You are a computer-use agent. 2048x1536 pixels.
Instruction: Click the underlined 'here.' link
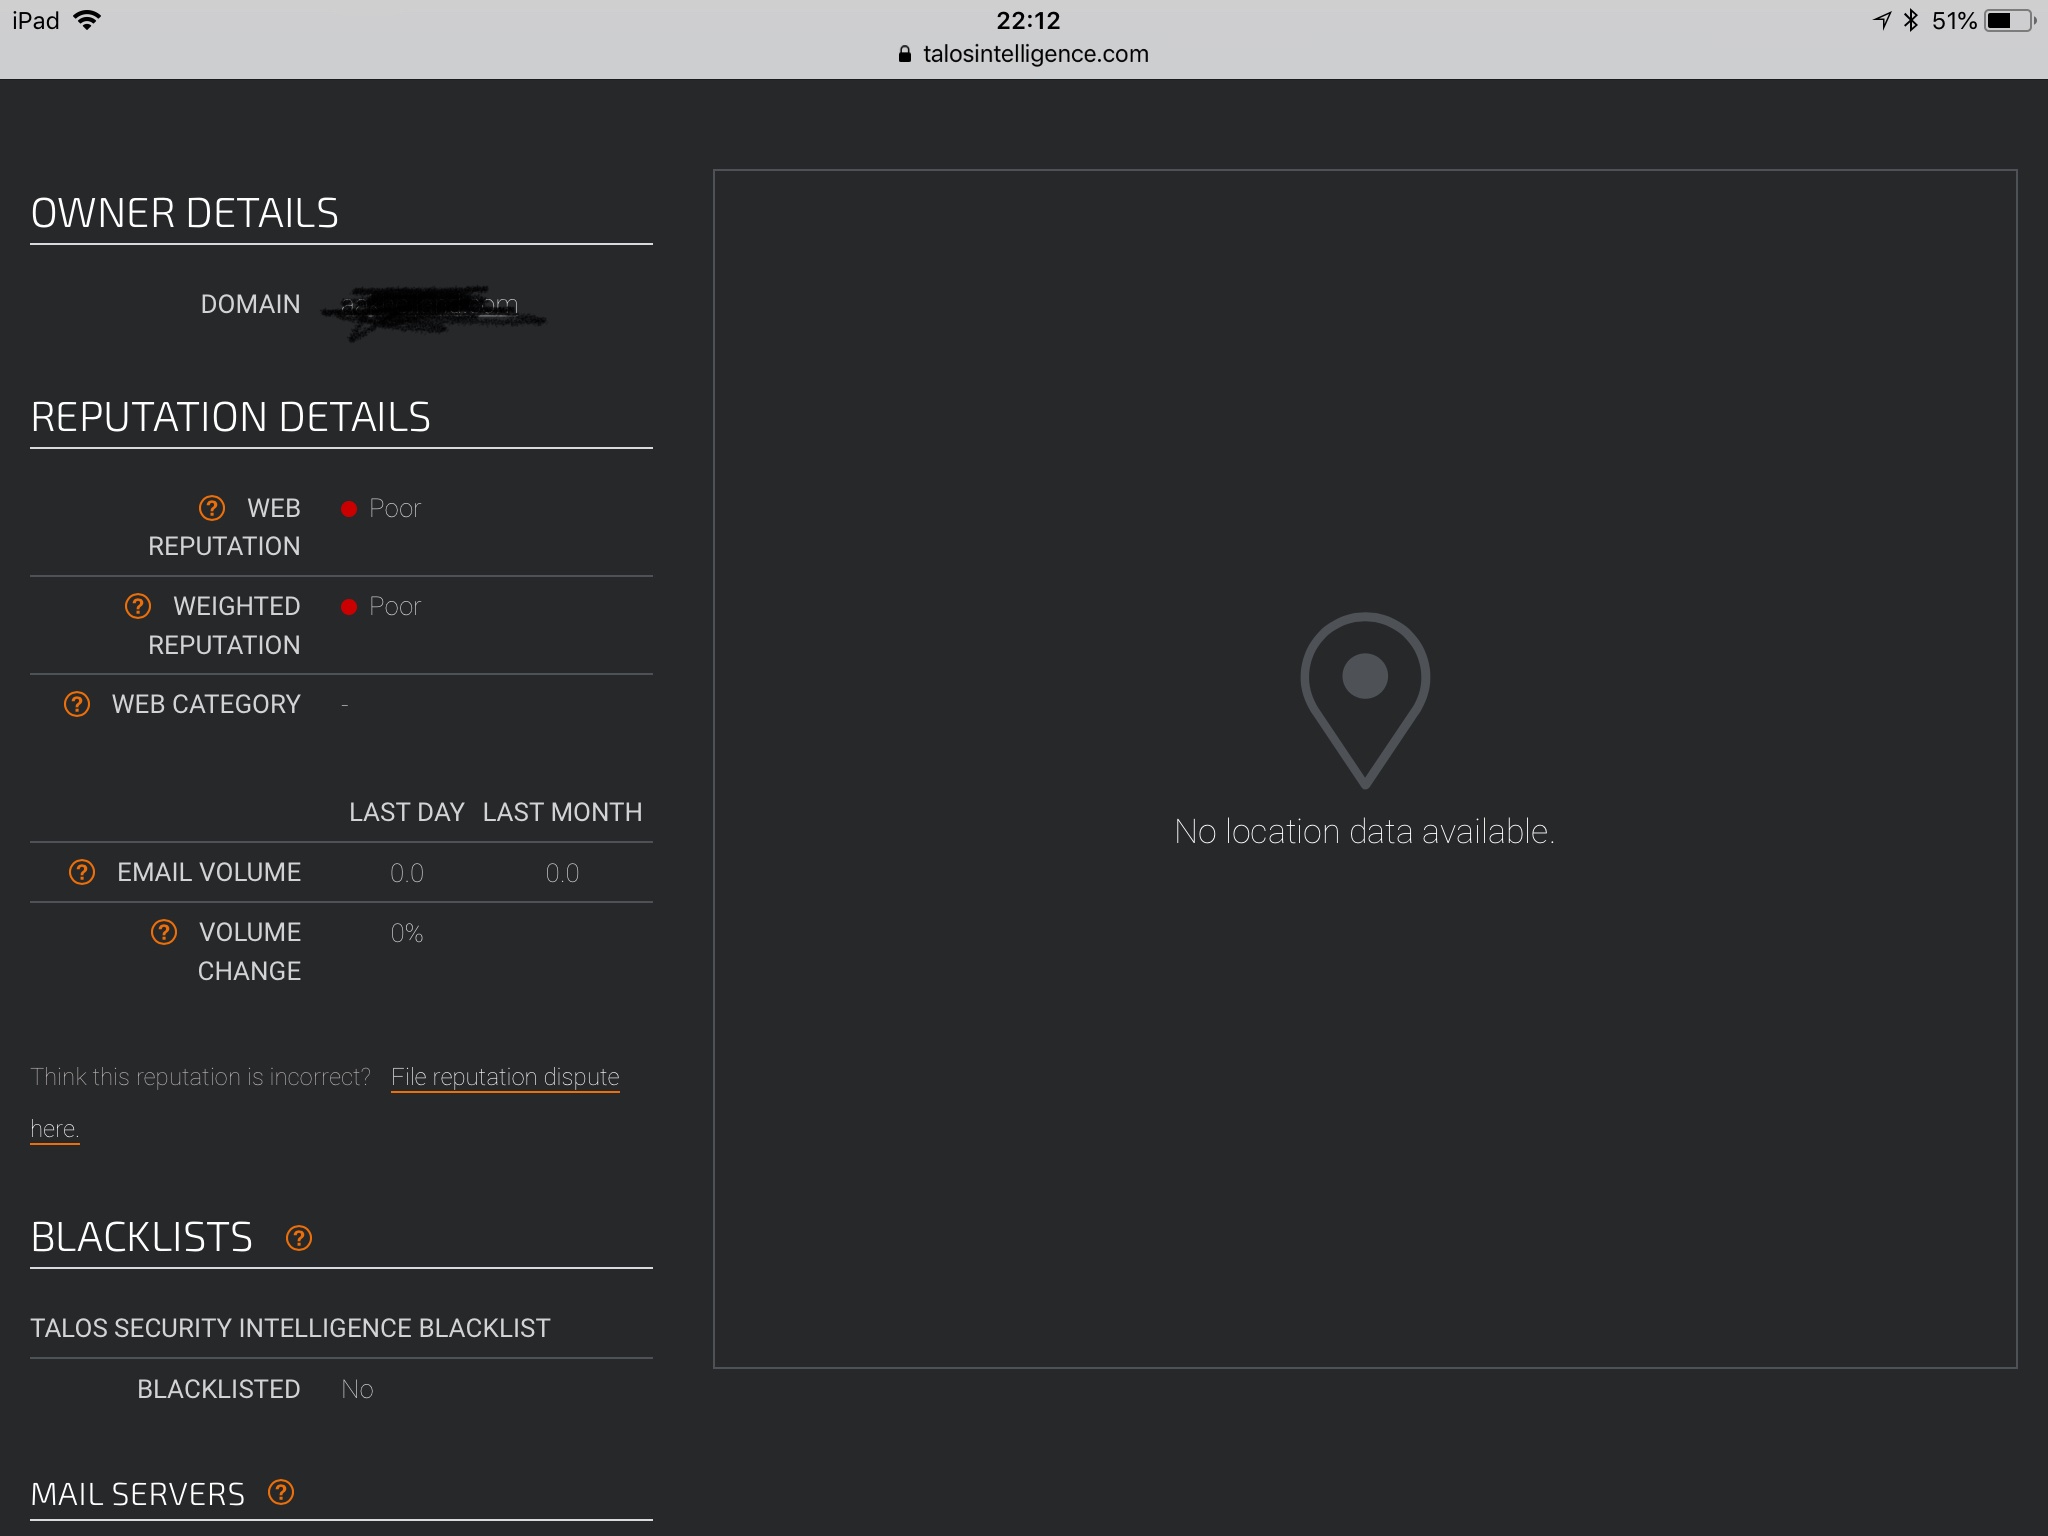pyautogui.click(x=54, y=1129)
